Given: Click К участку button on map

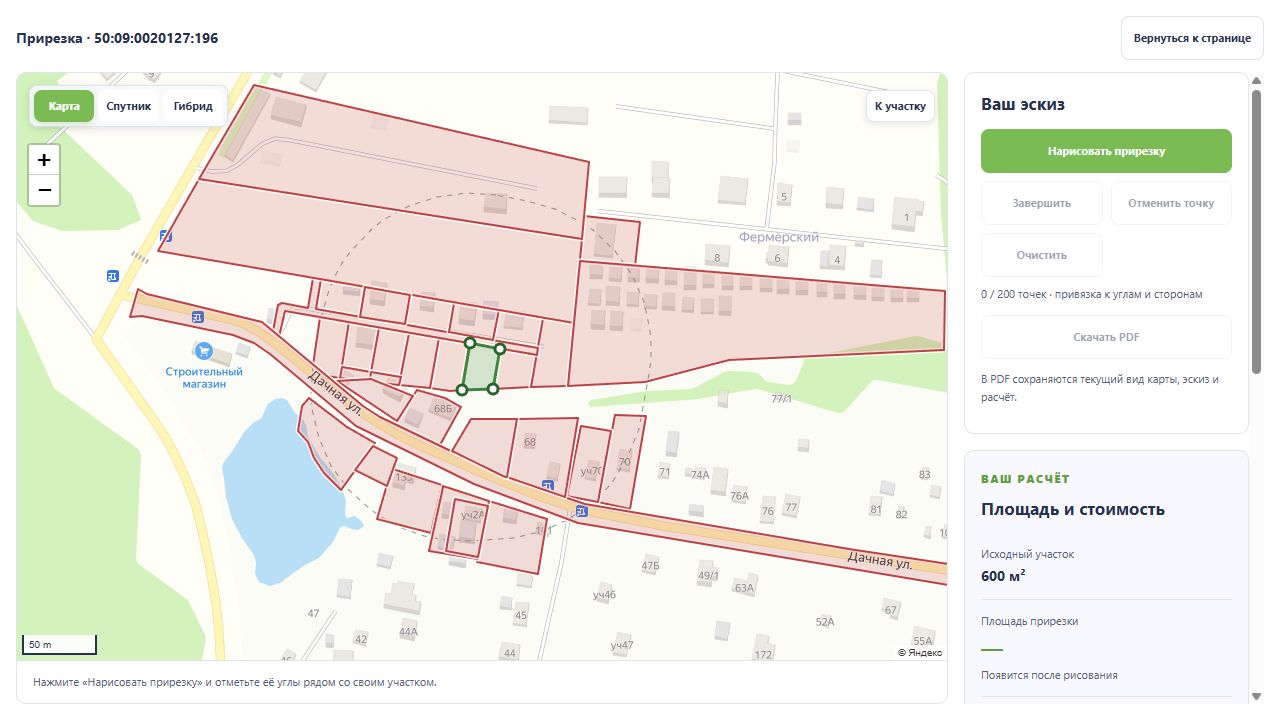Looking at the screenshot, I should 900,106.
